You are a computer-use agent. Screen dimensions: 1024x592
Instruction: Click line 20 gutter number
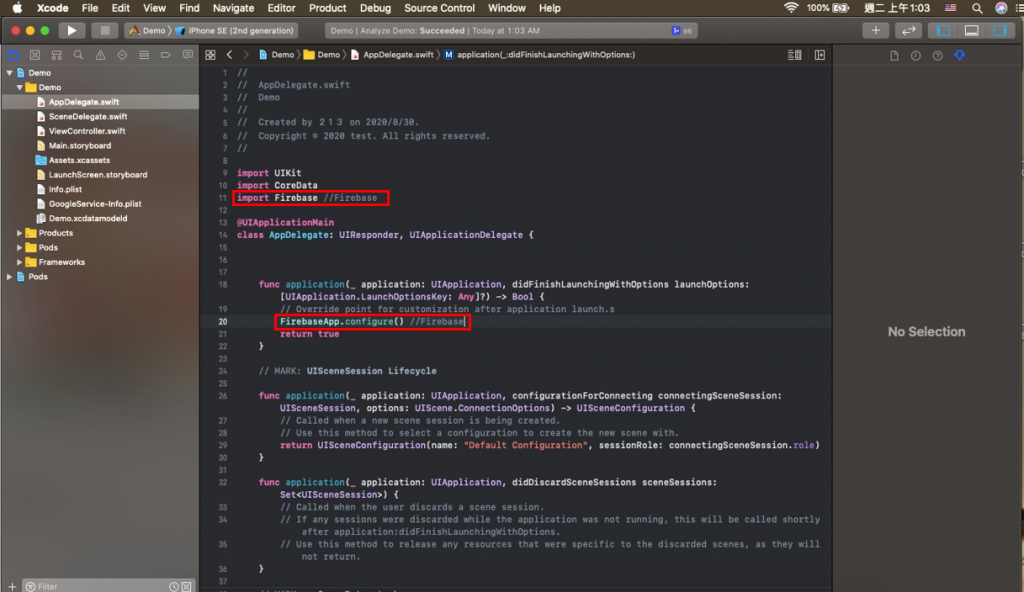point(223,321)
